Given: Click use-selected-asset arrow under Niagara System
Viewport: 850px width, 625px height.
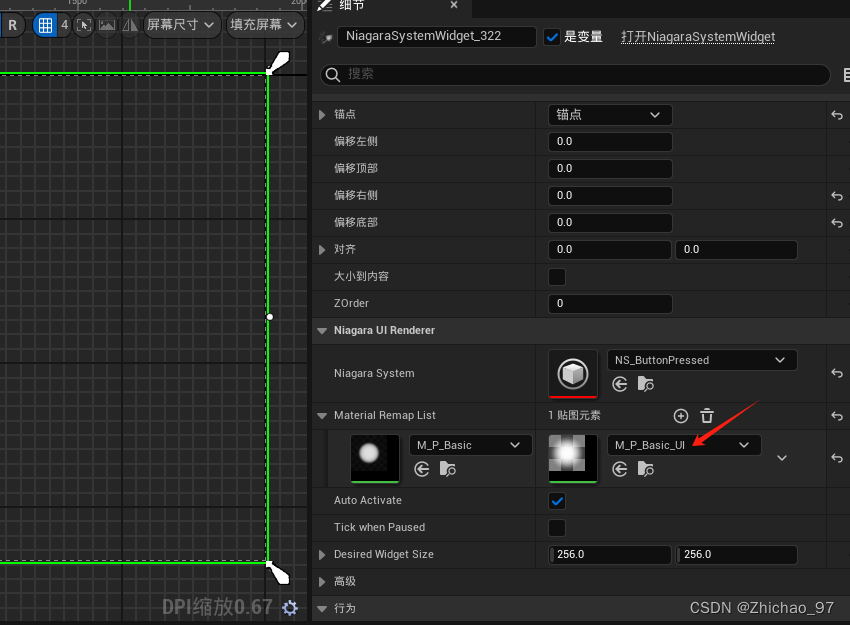Looking at the screenshot, I should (619, 384).
